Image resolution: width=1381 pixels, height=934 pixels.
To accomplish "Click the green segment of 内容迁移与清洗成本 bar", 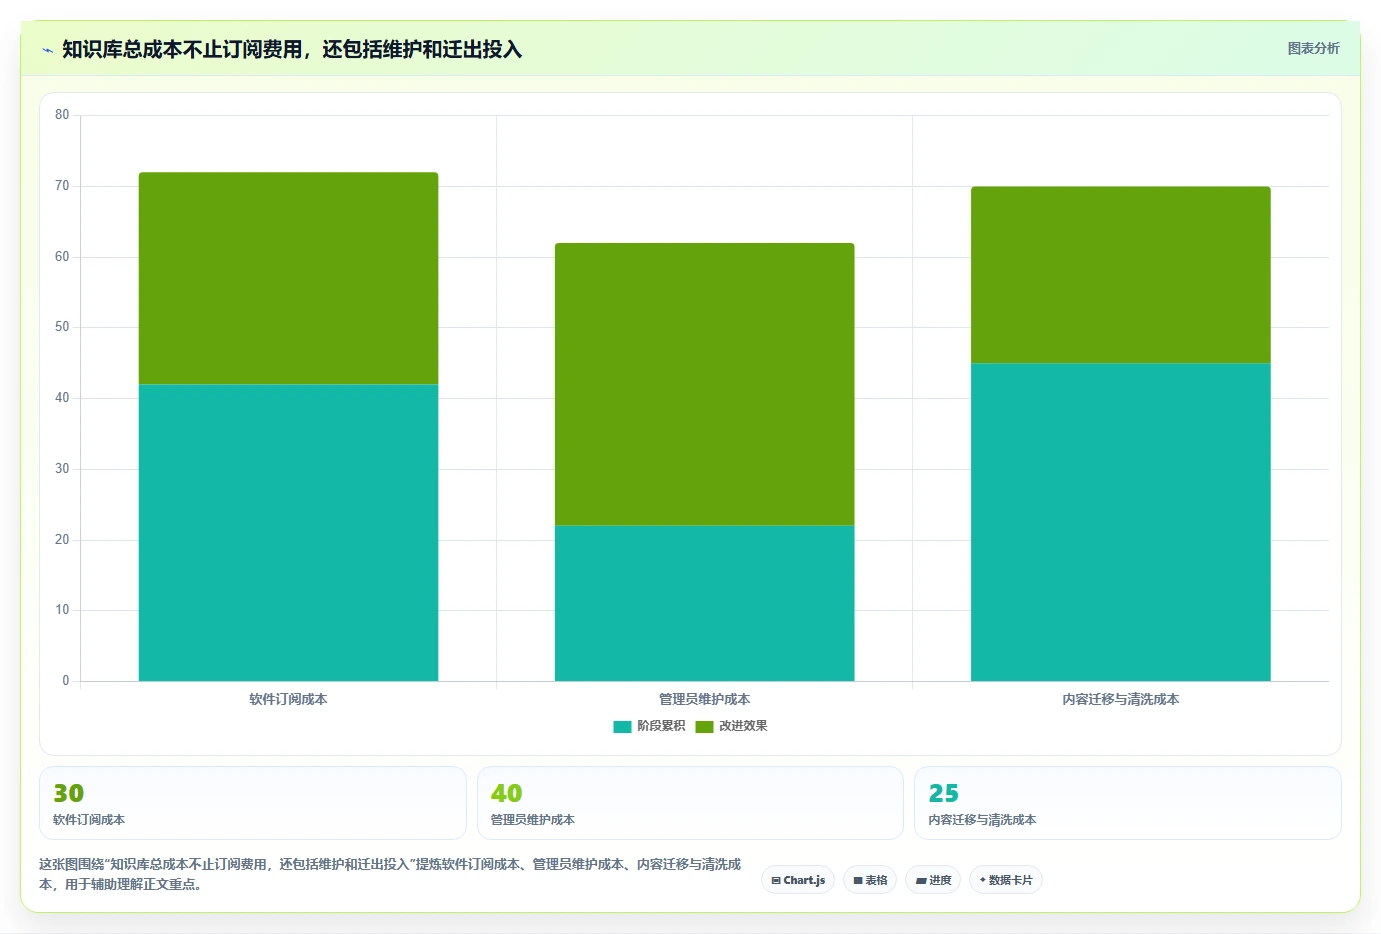I will [1120, 275].
